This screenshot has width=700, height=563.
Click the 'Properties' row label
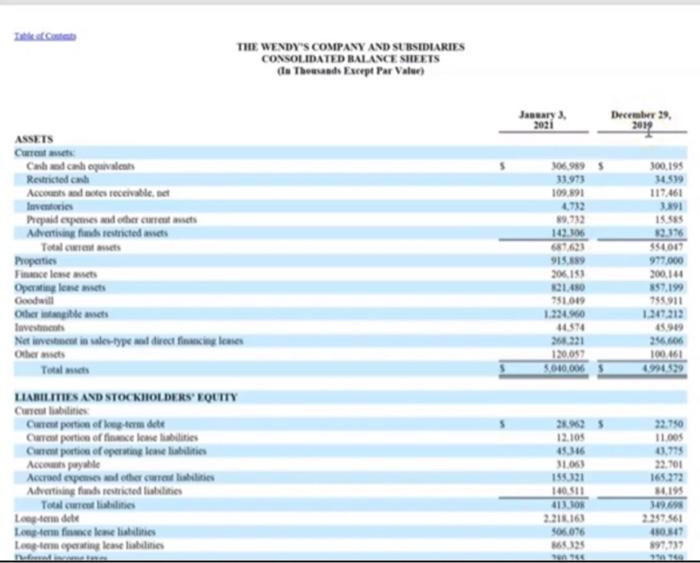click(35, 260)
